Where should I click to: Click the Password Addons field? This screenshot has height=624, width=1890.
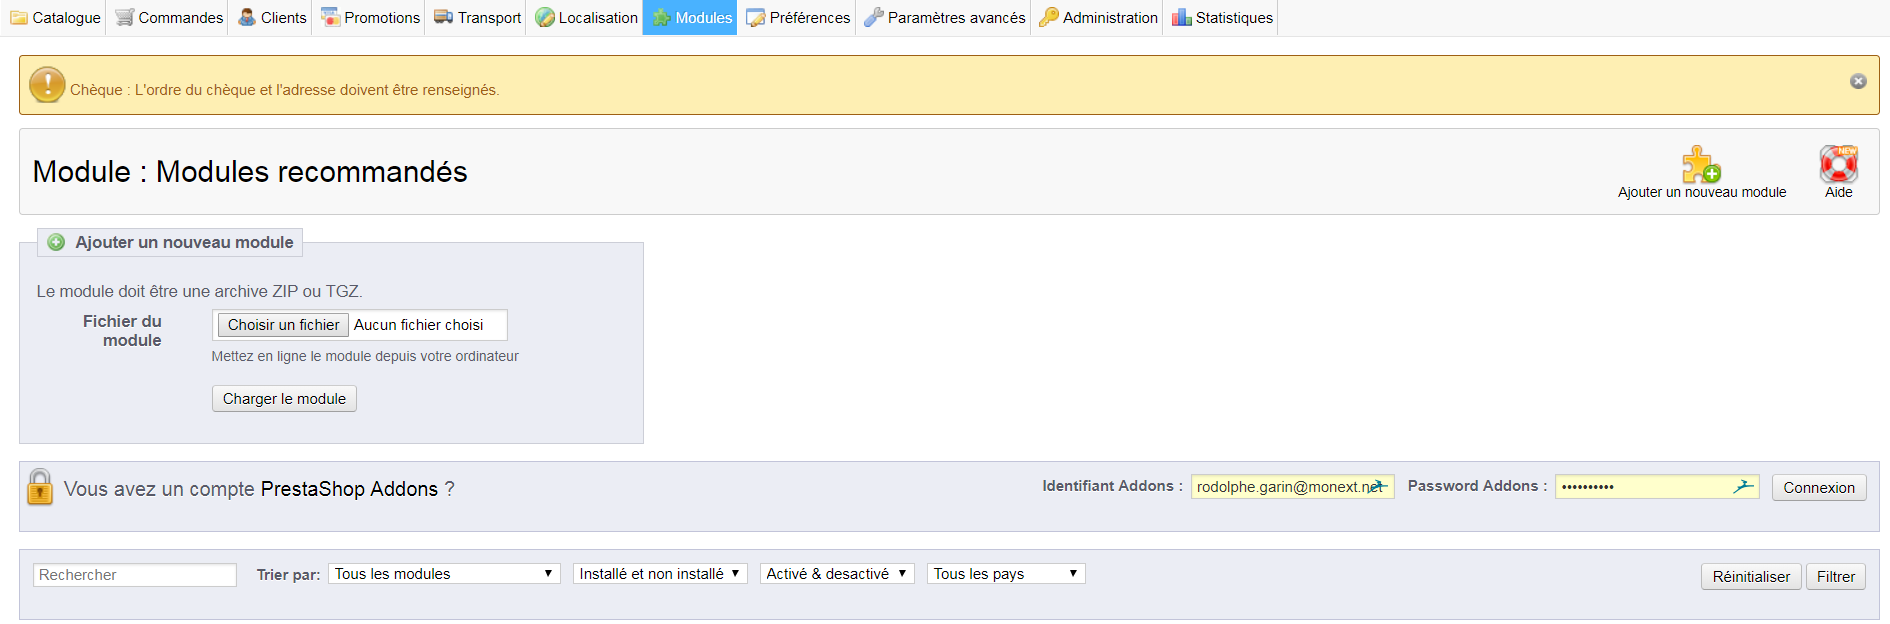point(1645,487)
